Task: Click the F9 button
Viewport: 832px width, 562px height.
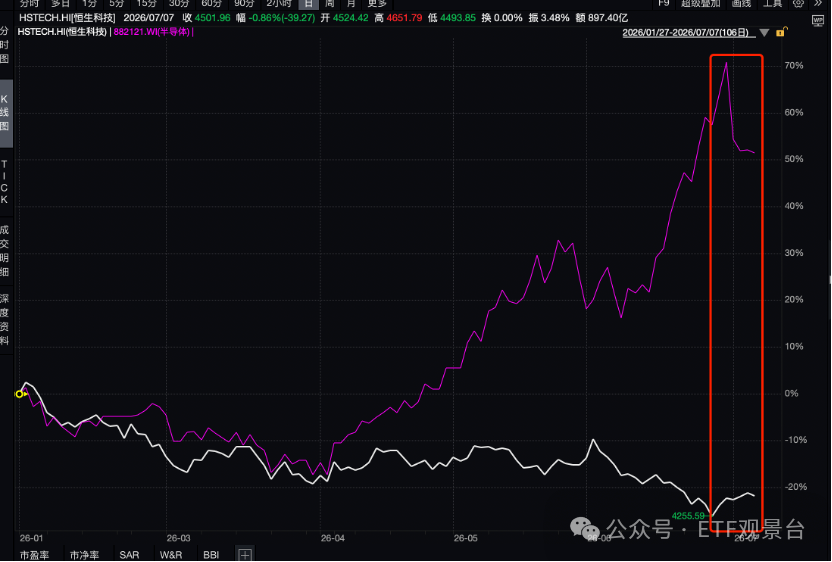Action: click(664, 3)
